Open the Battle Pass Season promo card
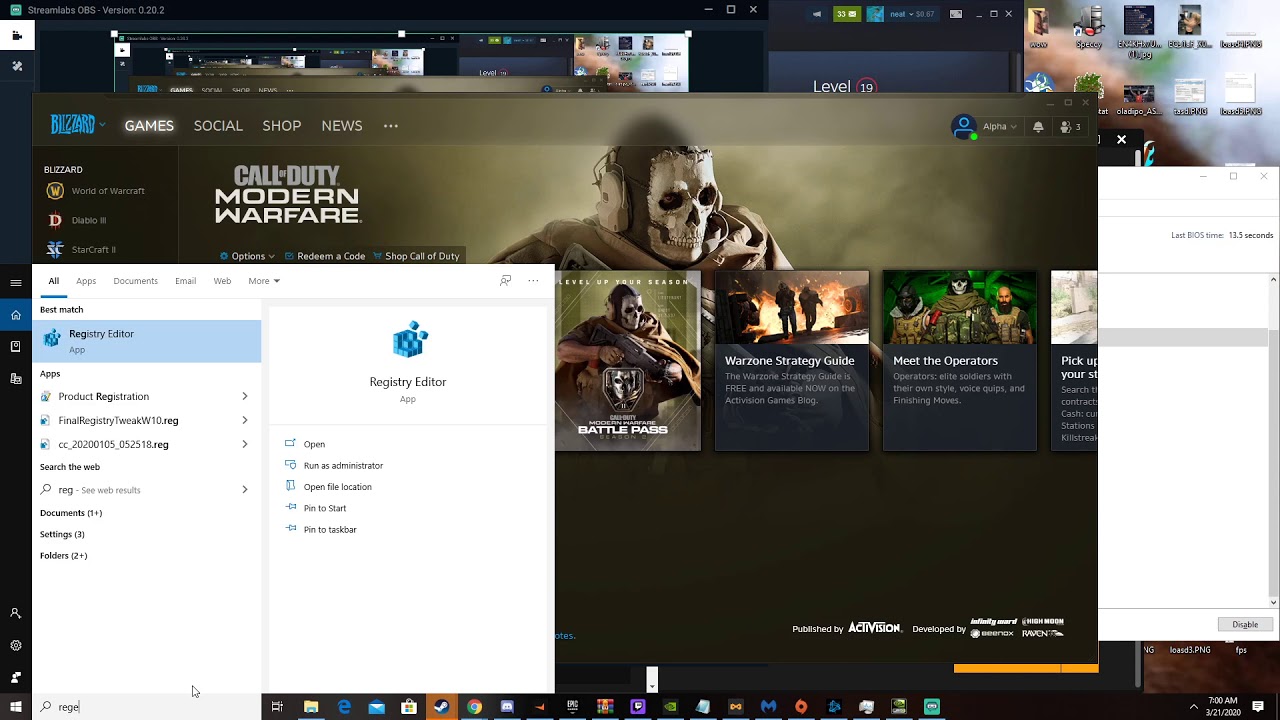The width and height of the screenshot is (1280, 720). [628, 360]
